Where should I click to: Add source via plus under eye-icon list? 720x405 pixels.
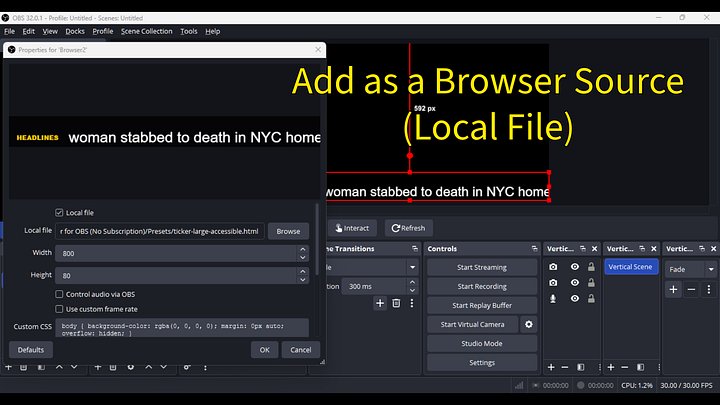click(x=551, y=367)
